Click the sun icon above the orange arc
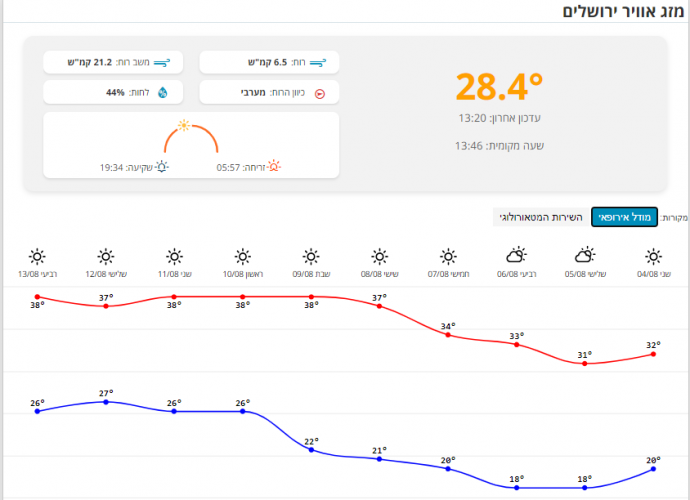Viewport: 690px width, 500px height. pos(183,125)
